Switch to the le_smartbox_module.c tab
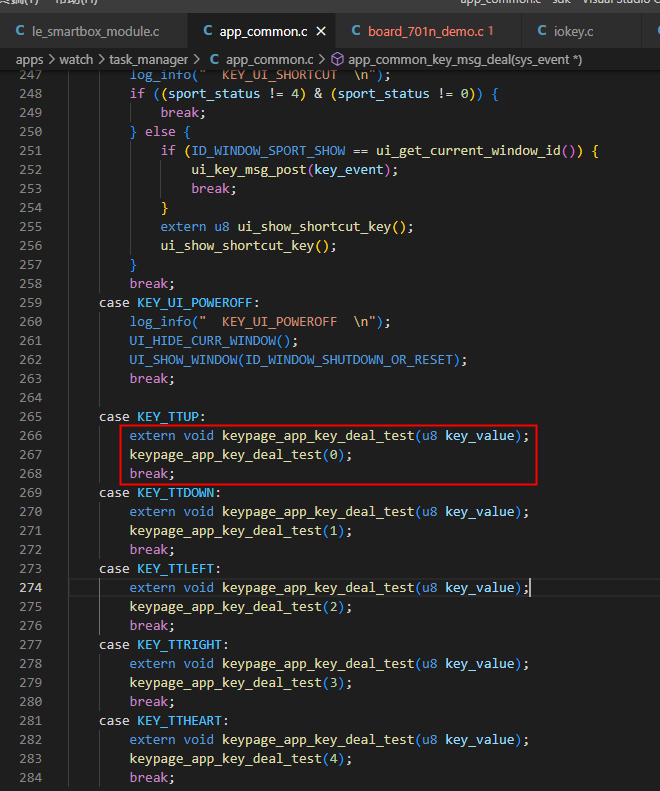This screenshot has width=660, height=791. [x=94, y=31]
